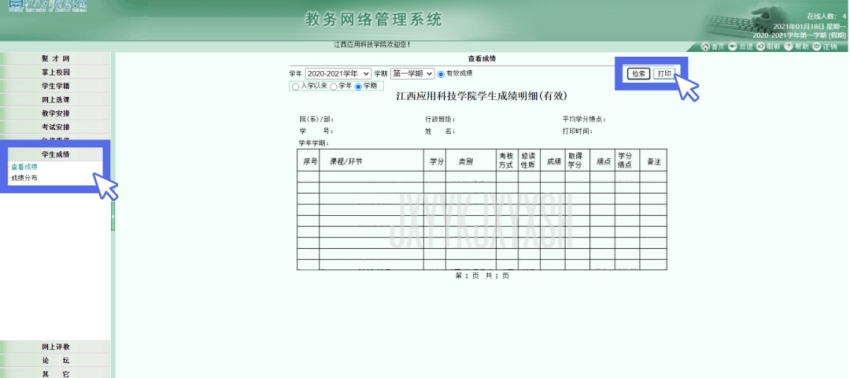The width and height of the screenshot is (851, 378).
Task: Open the 学年 2020-2021 dropdown
Action: click(338, 73)
